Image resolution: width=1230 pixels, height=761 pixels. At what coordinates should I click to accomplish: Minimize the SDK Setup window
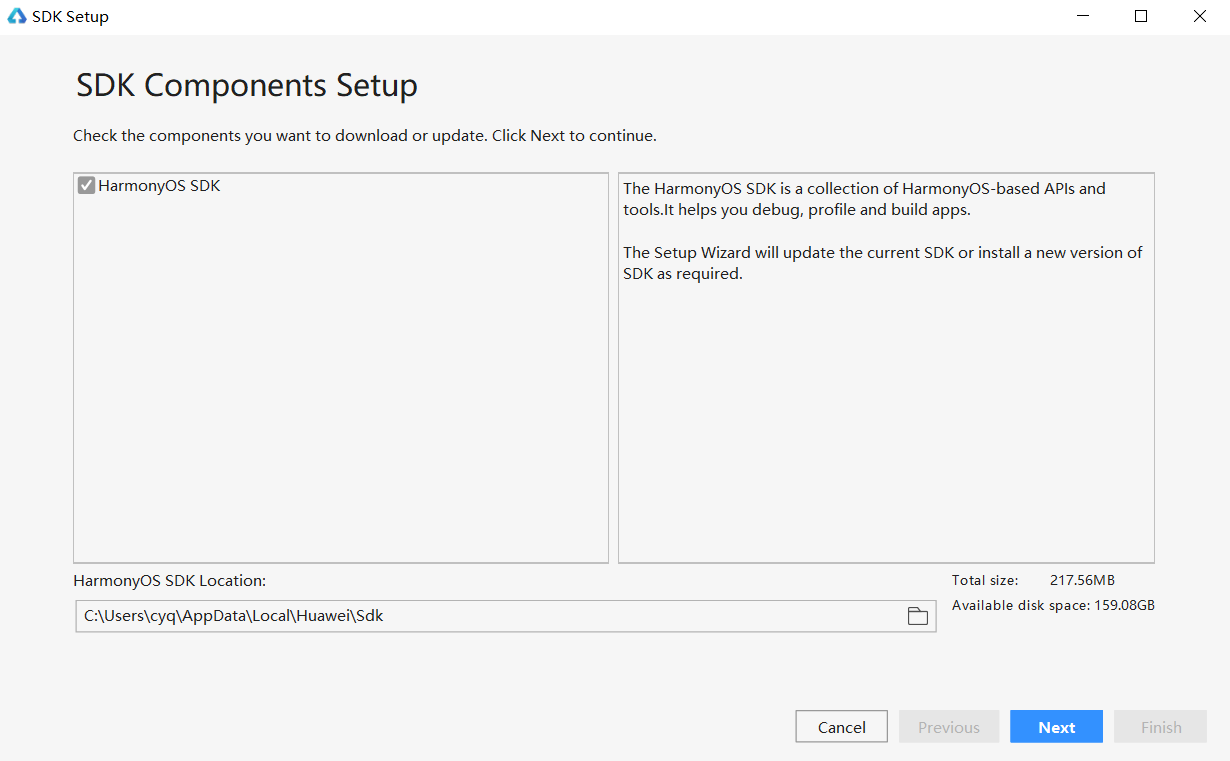(x=1082, y=16)
